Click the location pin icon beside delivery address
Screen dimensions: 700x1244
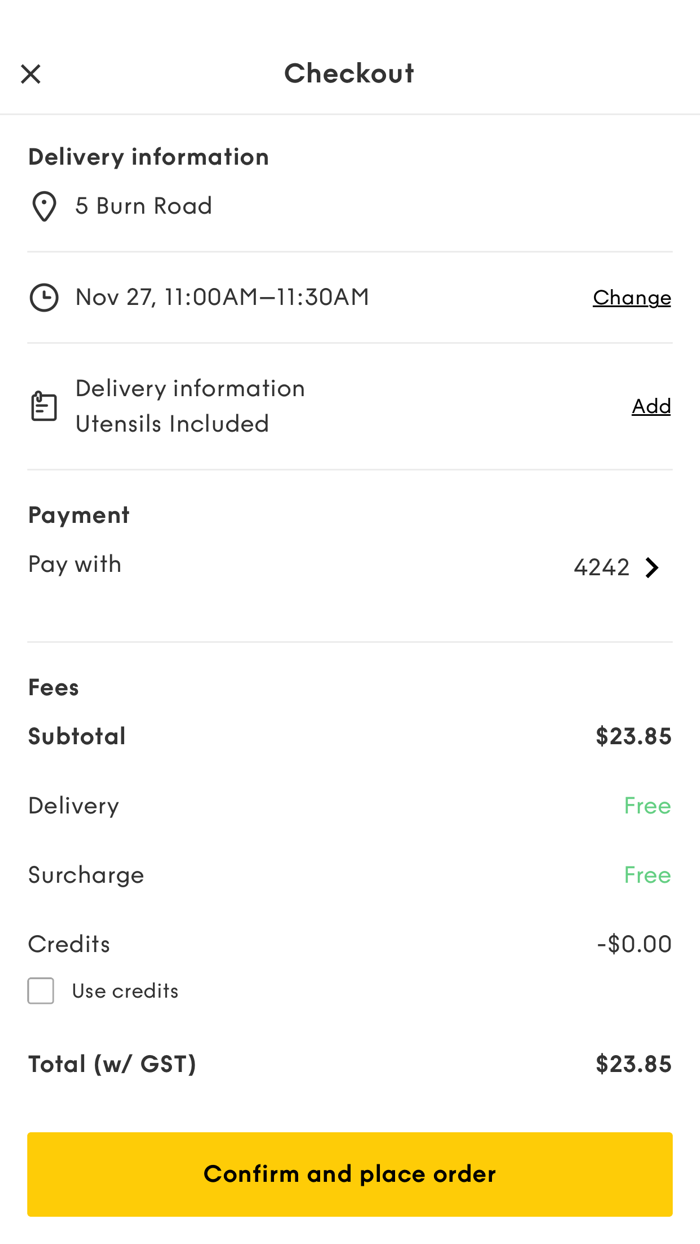[x=43, y=206]
